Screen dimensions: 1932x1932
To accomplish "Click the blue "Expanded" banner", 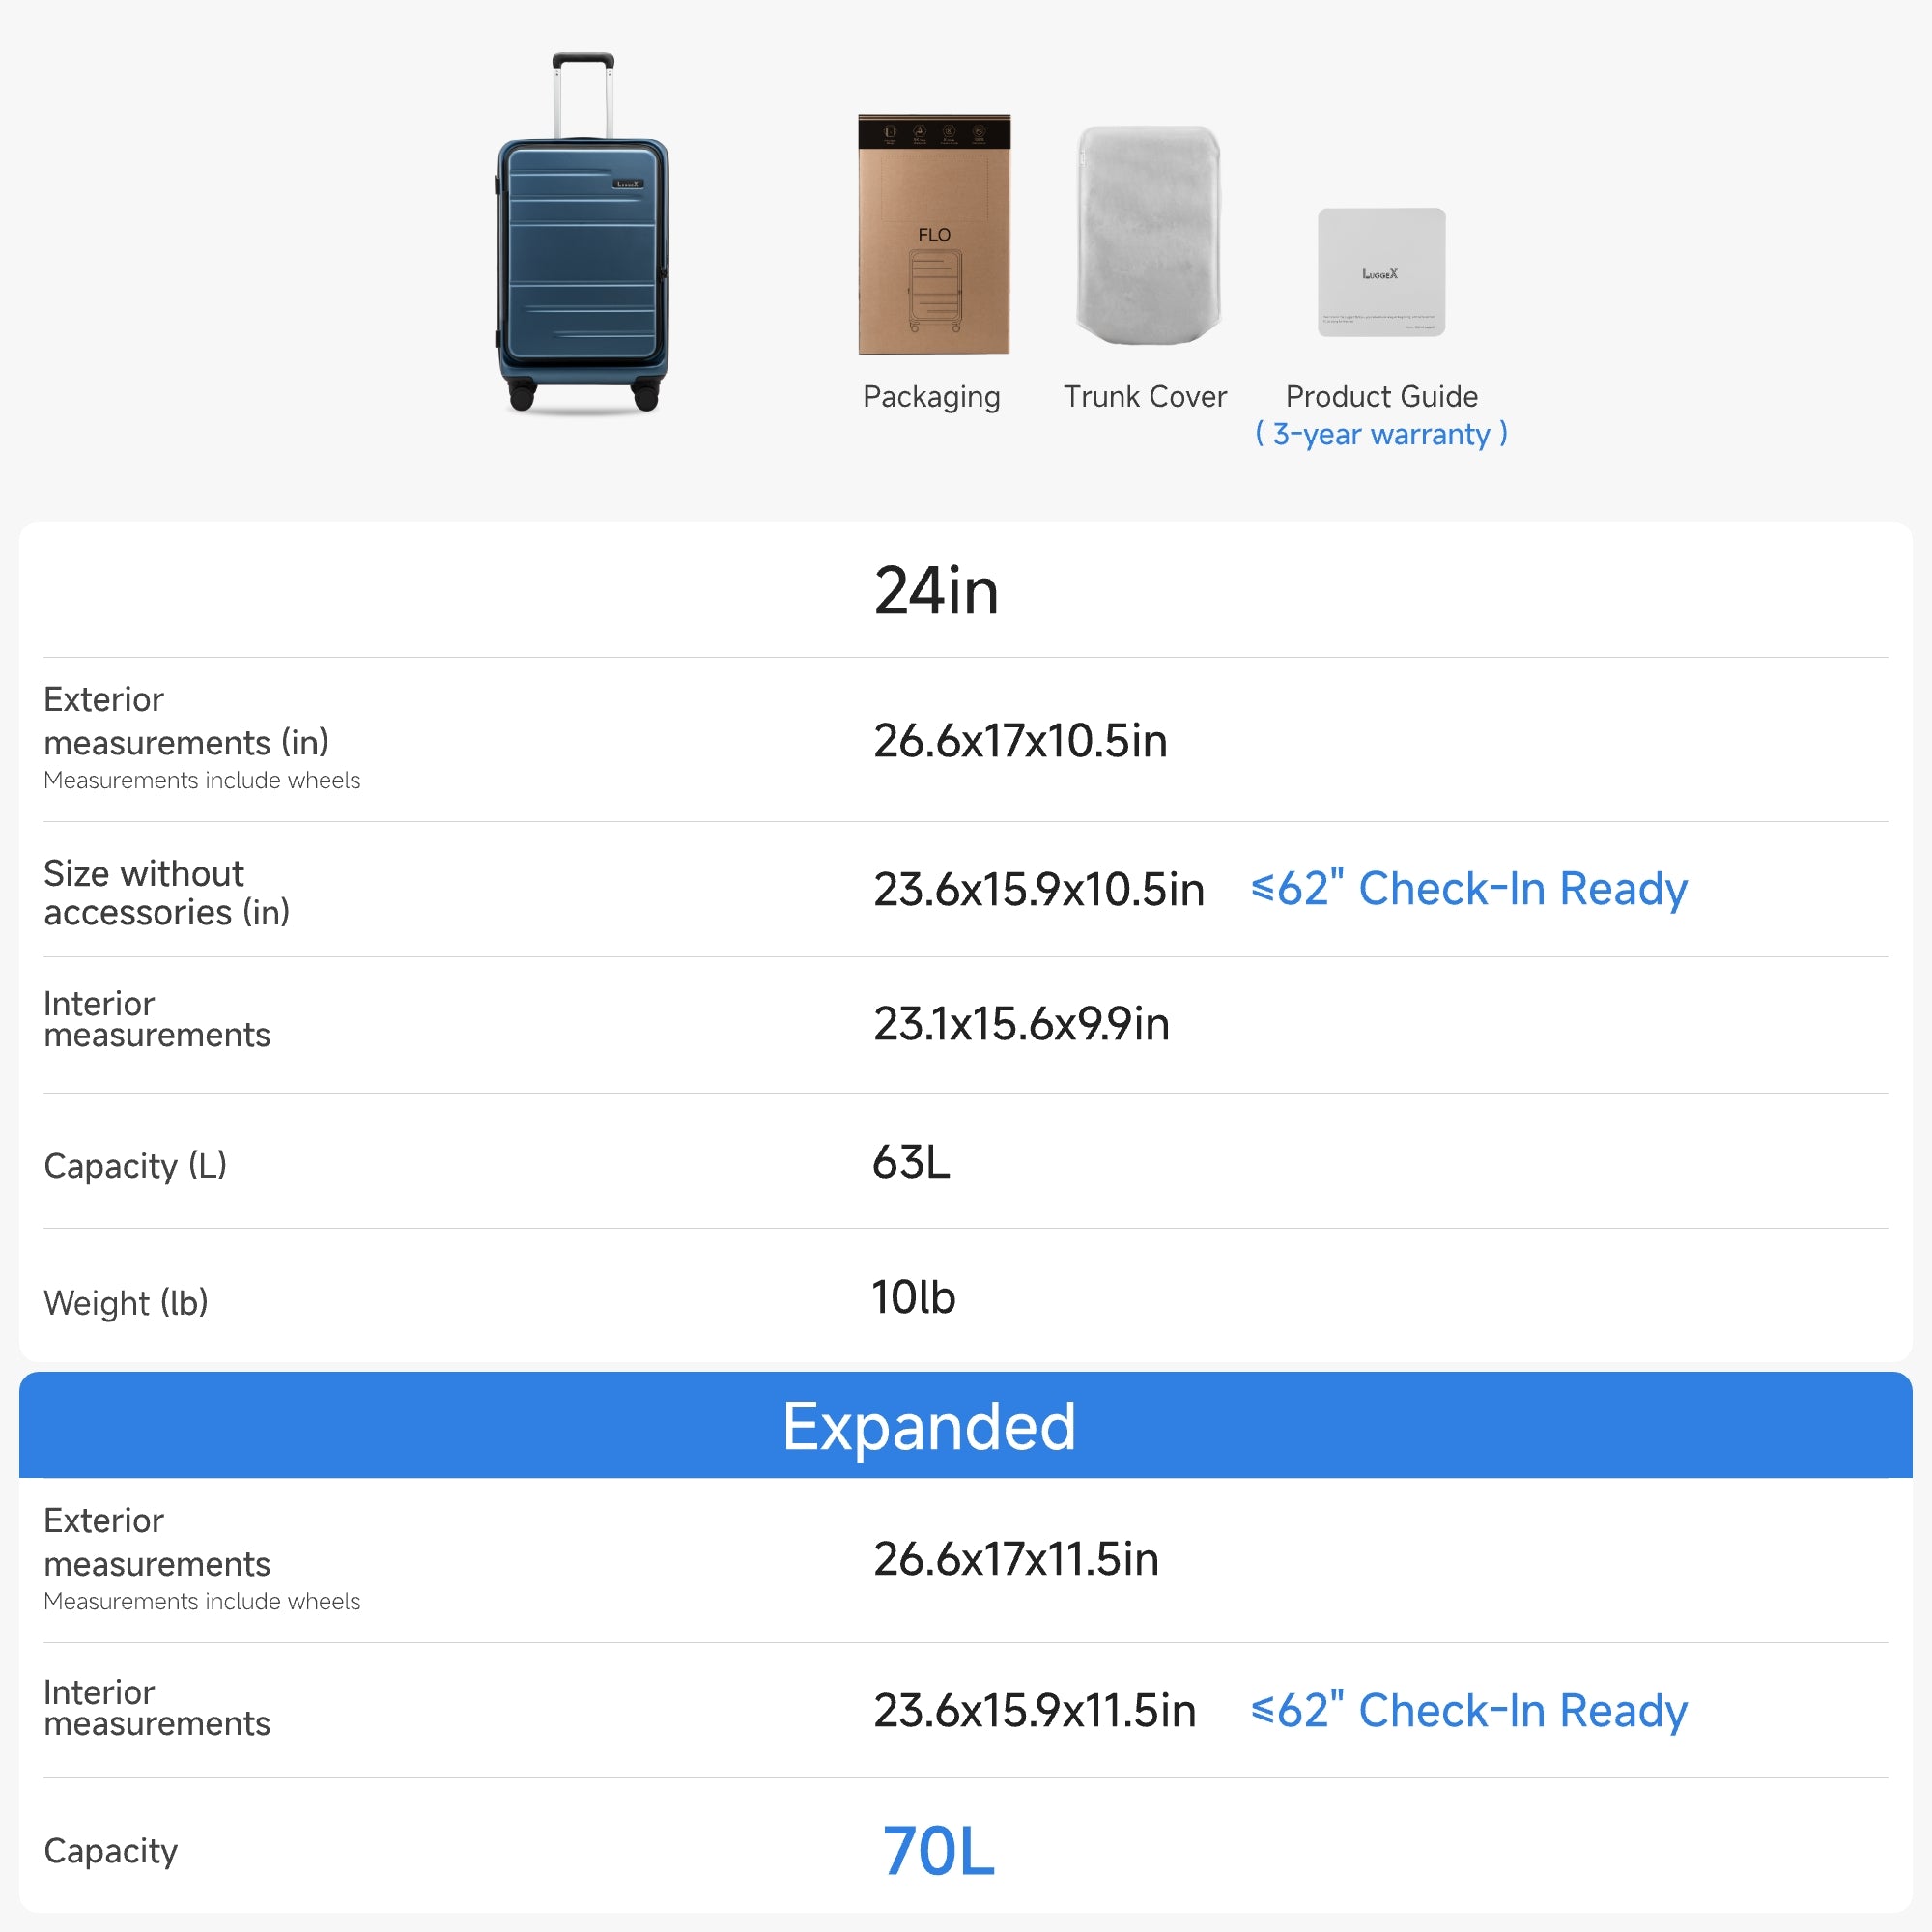I will (930, 1426).
